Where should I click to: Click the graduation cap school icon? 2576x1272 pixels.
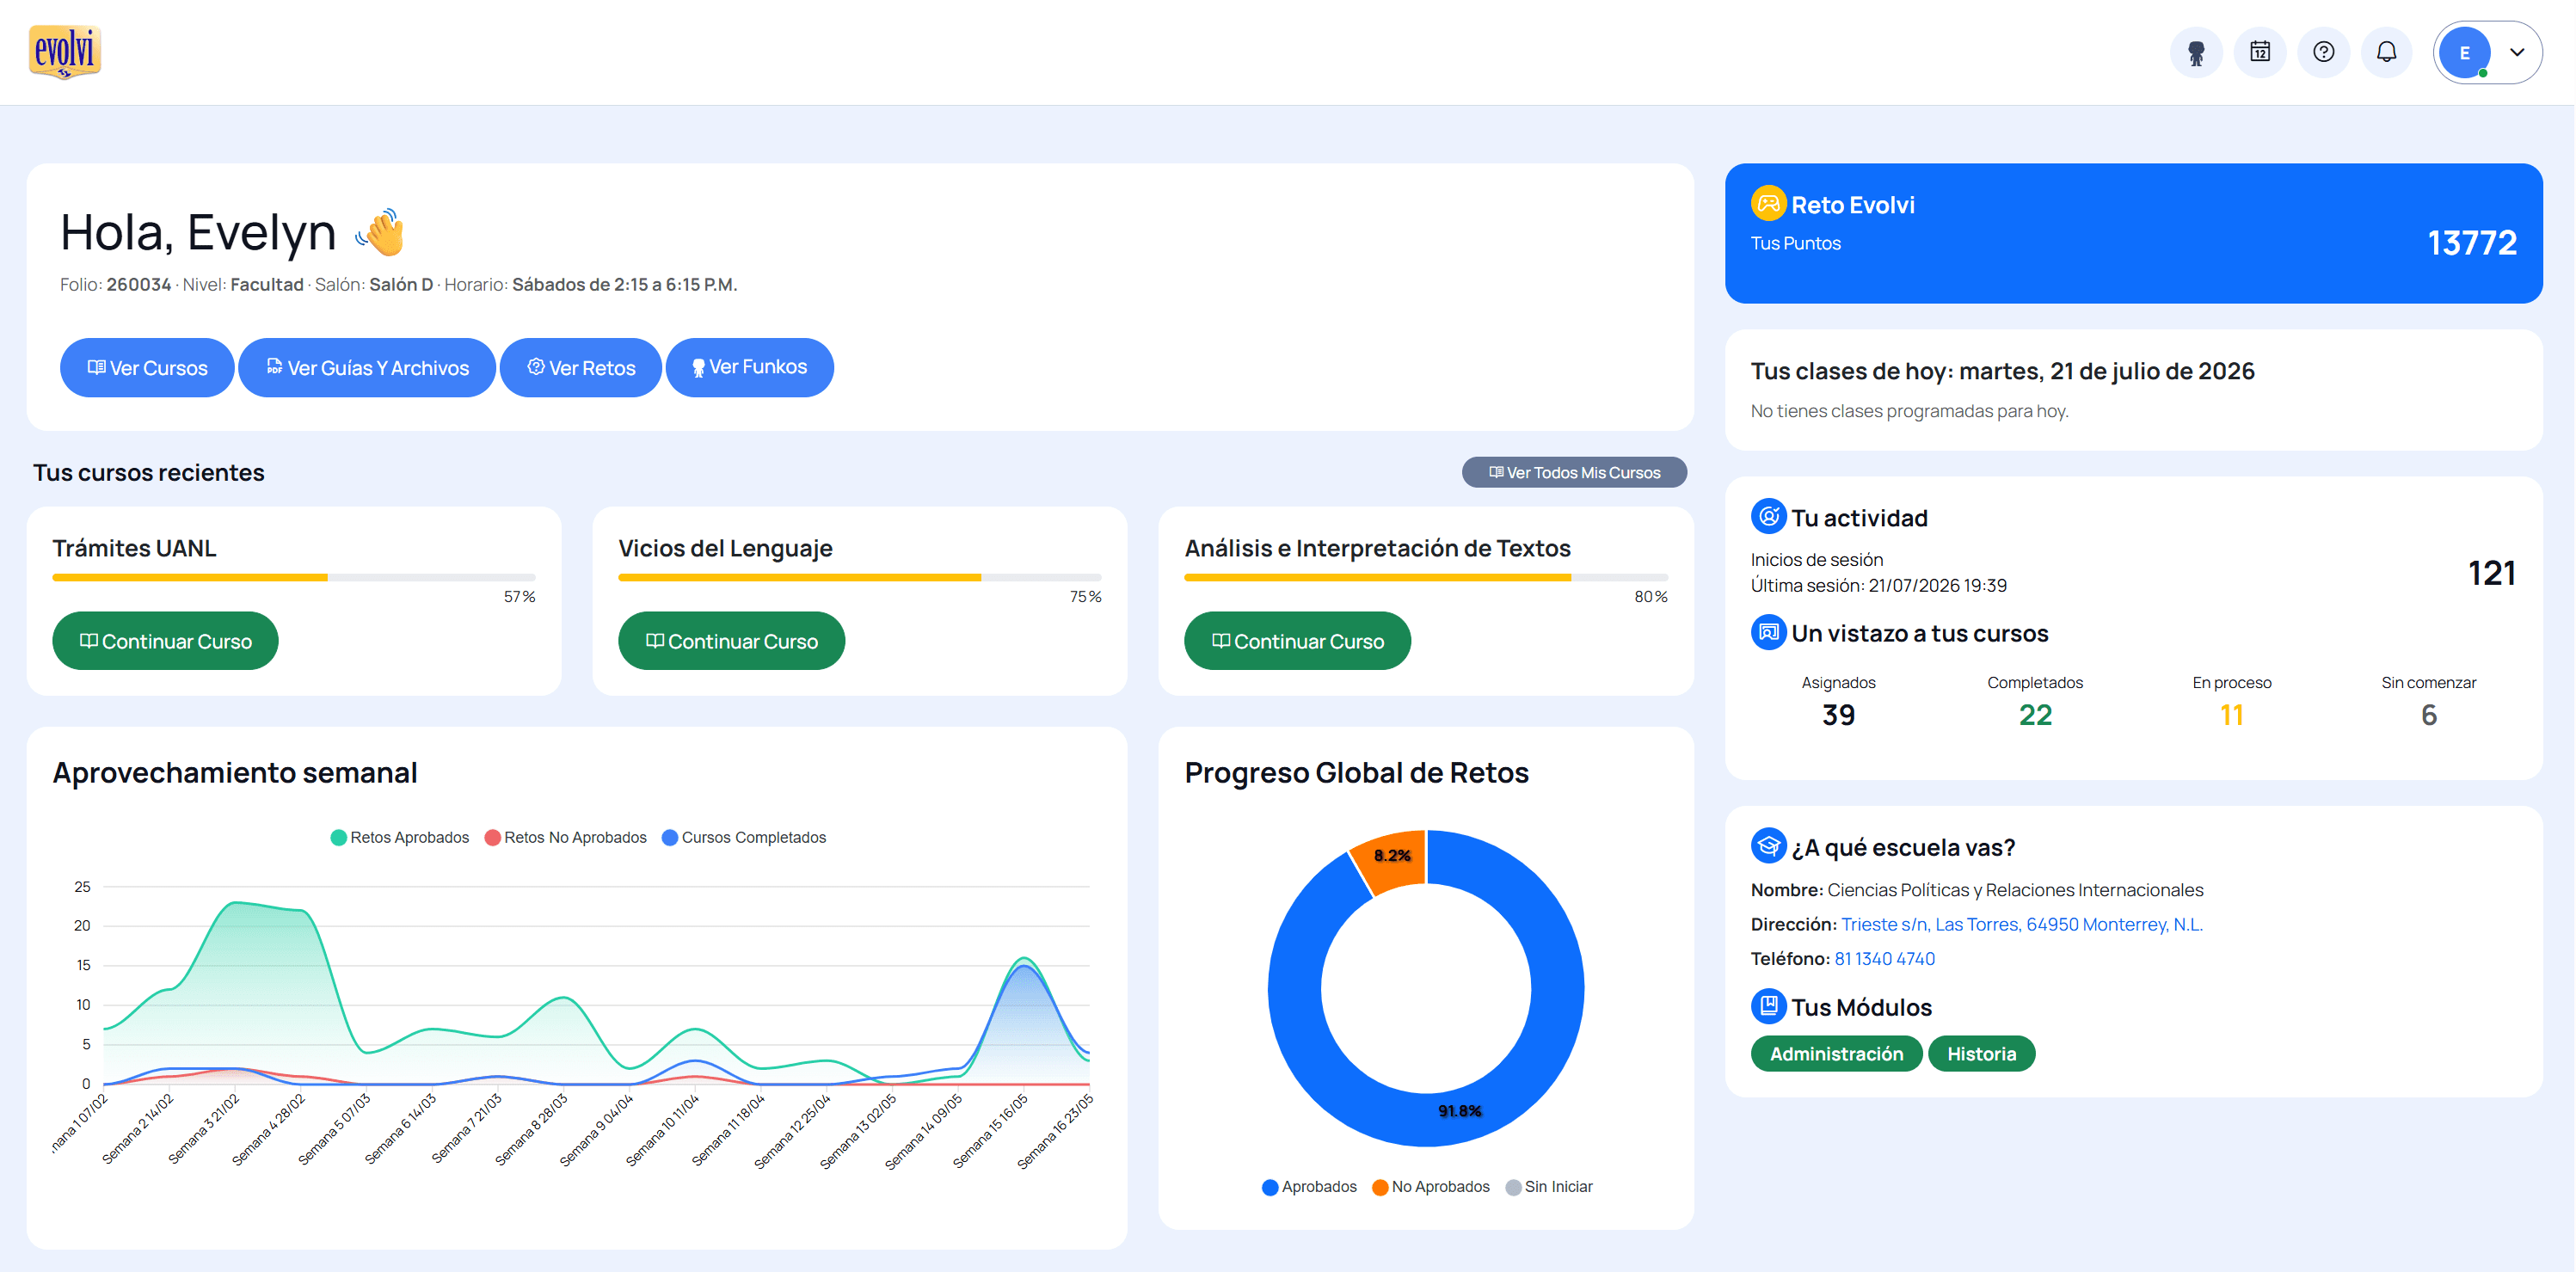[1768, 847]
